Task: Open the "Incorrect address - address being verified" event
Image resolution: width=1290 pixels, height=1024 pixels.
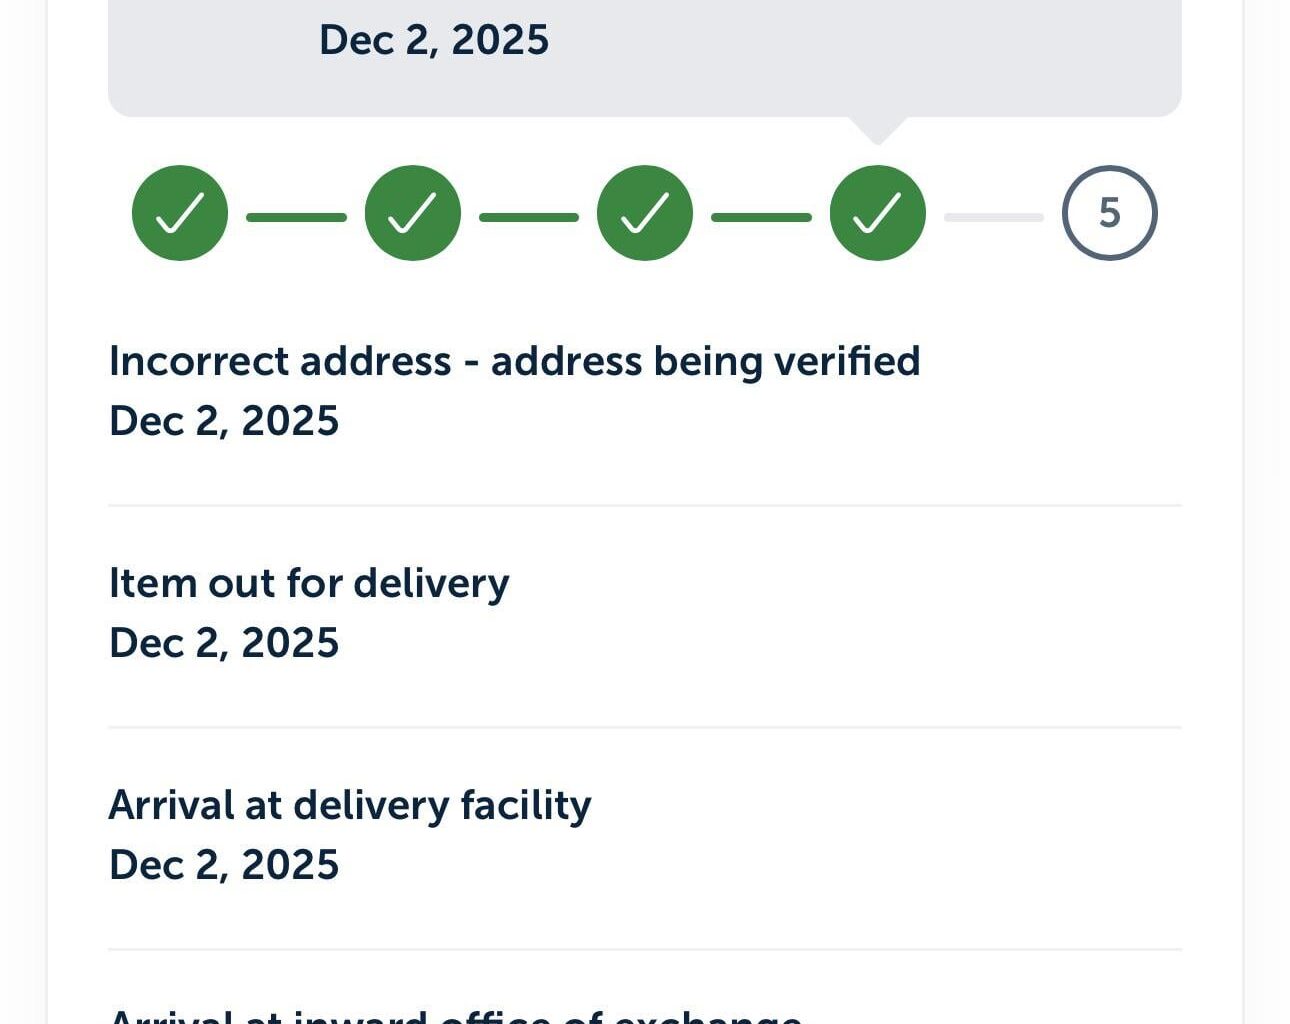Action: point(514,361)
